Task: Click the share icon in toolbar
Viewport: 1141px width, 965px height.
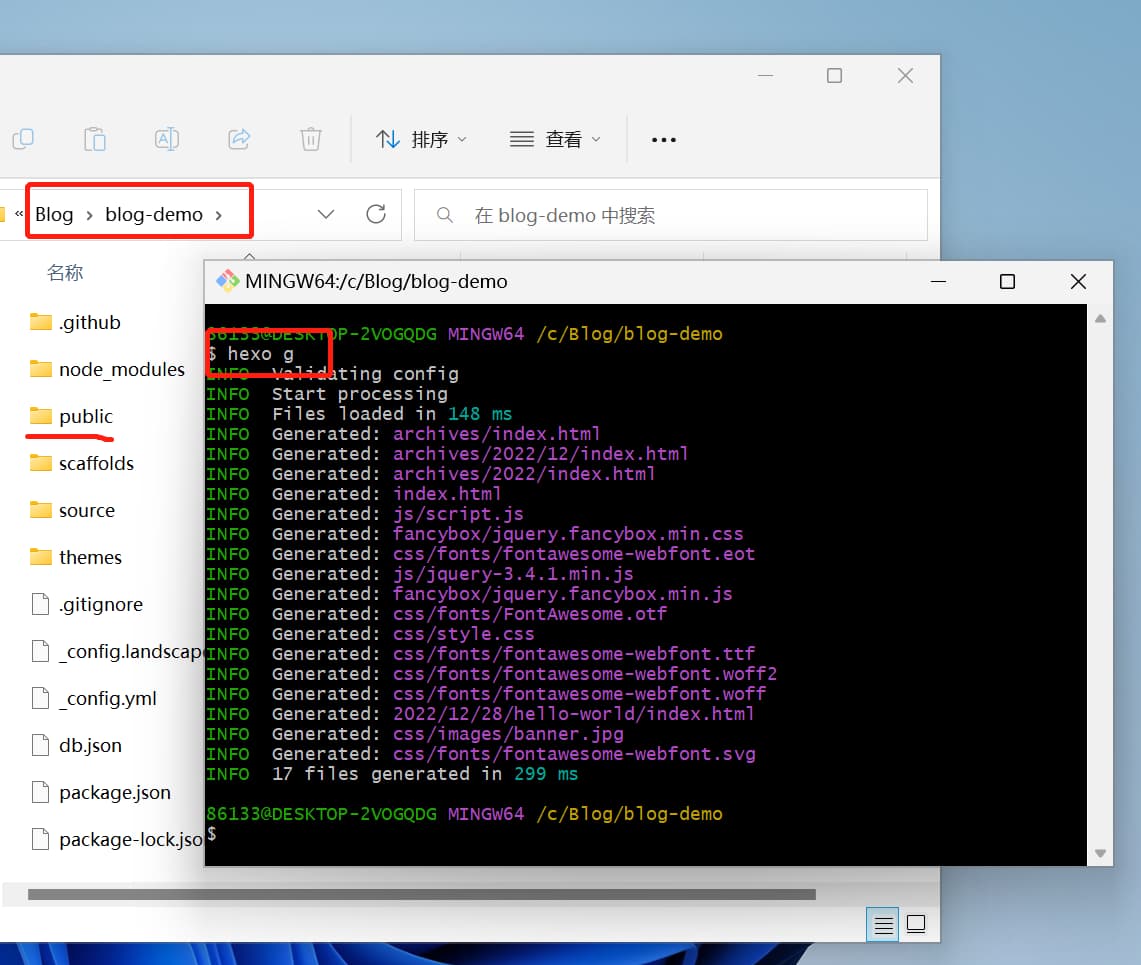Action: click(x=239, y=139)
